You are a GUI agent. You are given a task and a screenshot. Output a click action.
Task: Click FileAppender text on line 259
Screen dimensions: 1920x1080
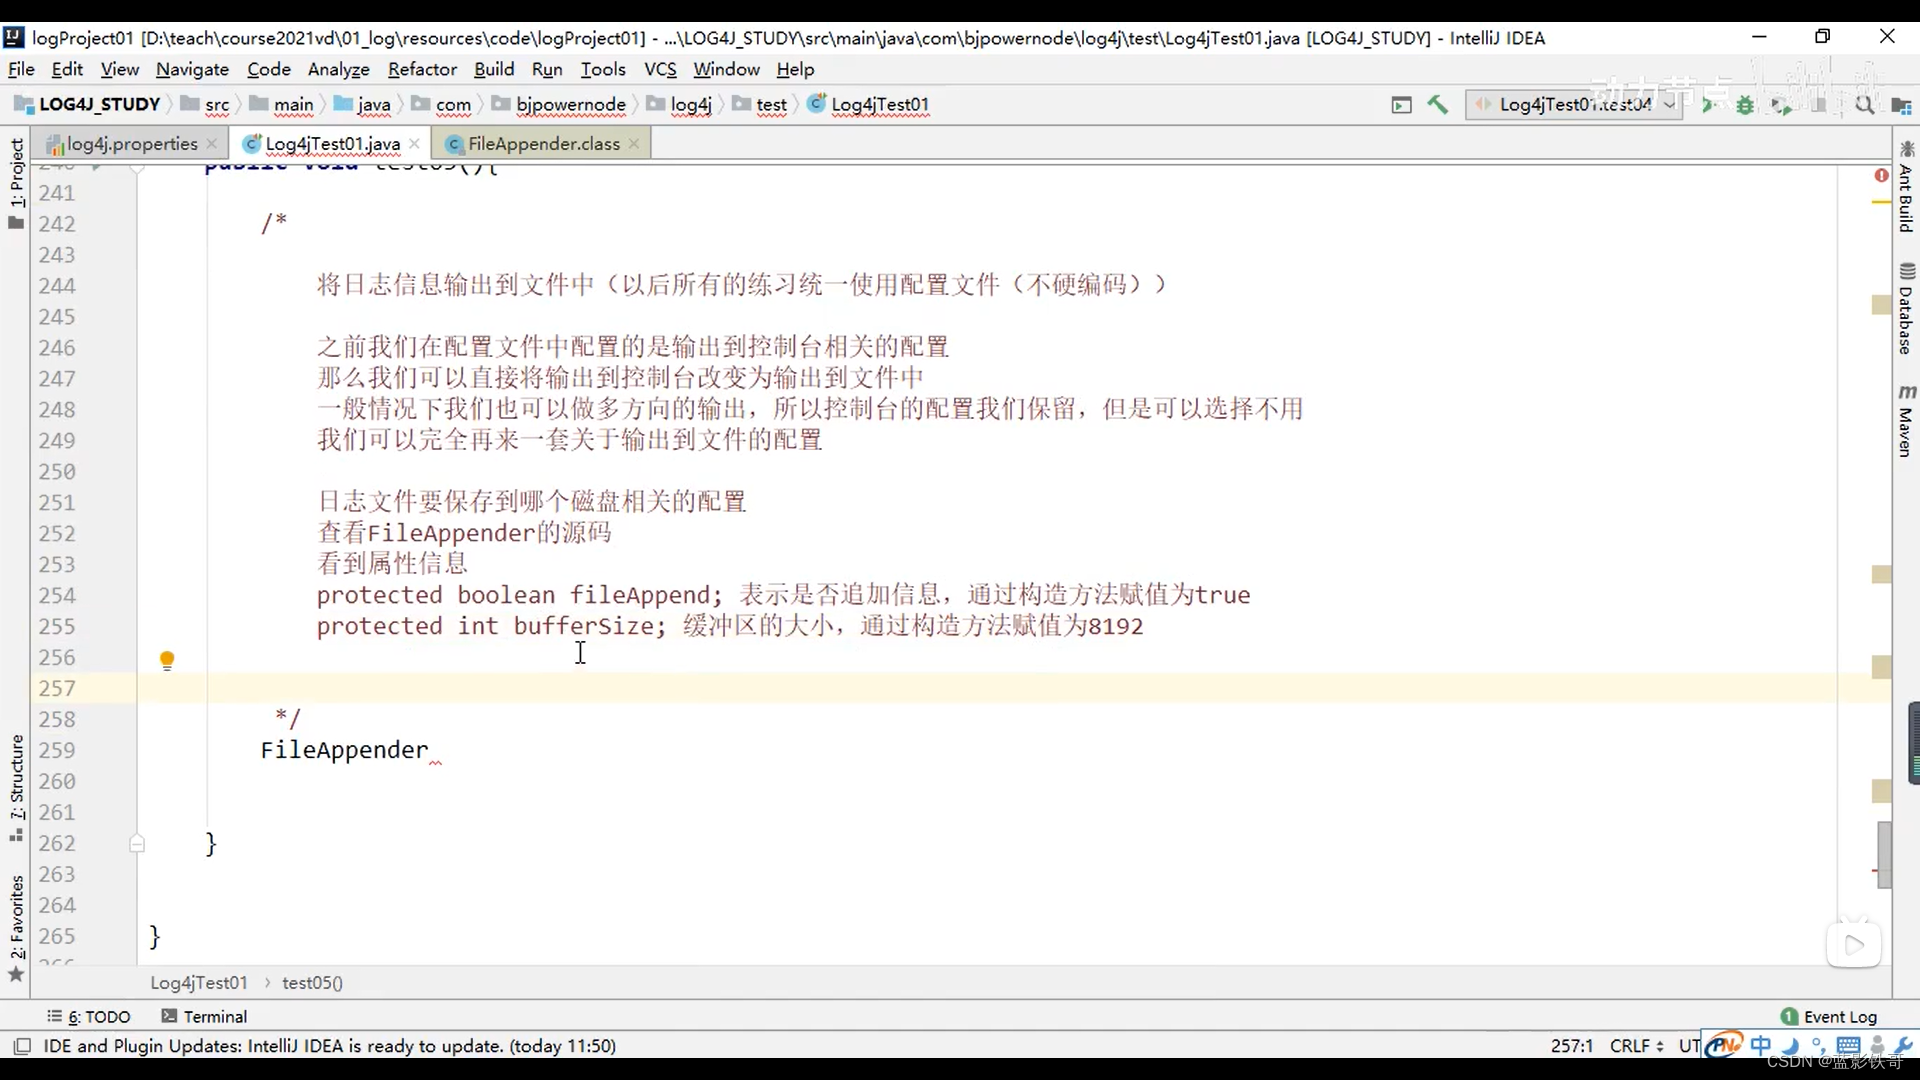[344, 750]
